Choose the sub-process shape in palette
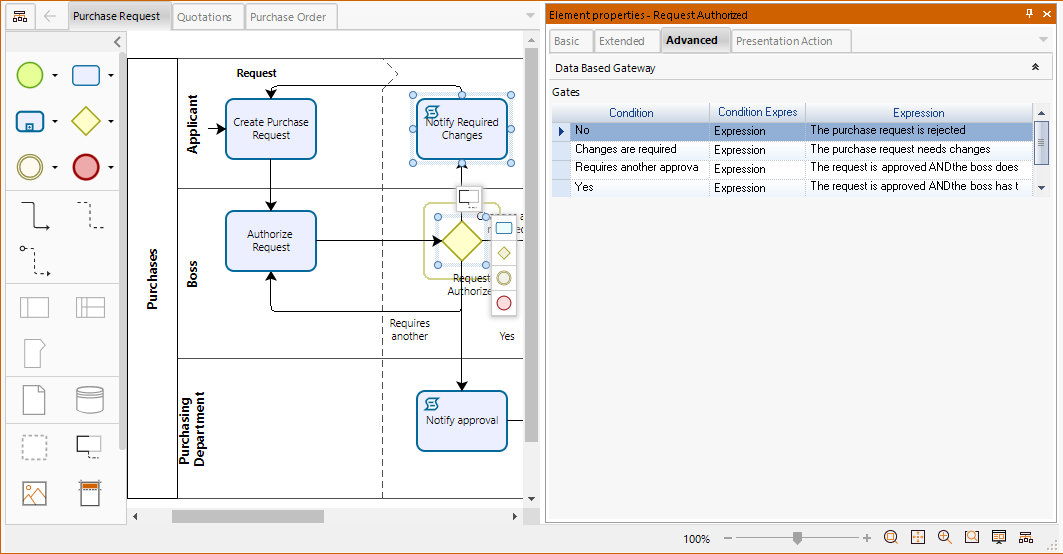 [30, 121]
